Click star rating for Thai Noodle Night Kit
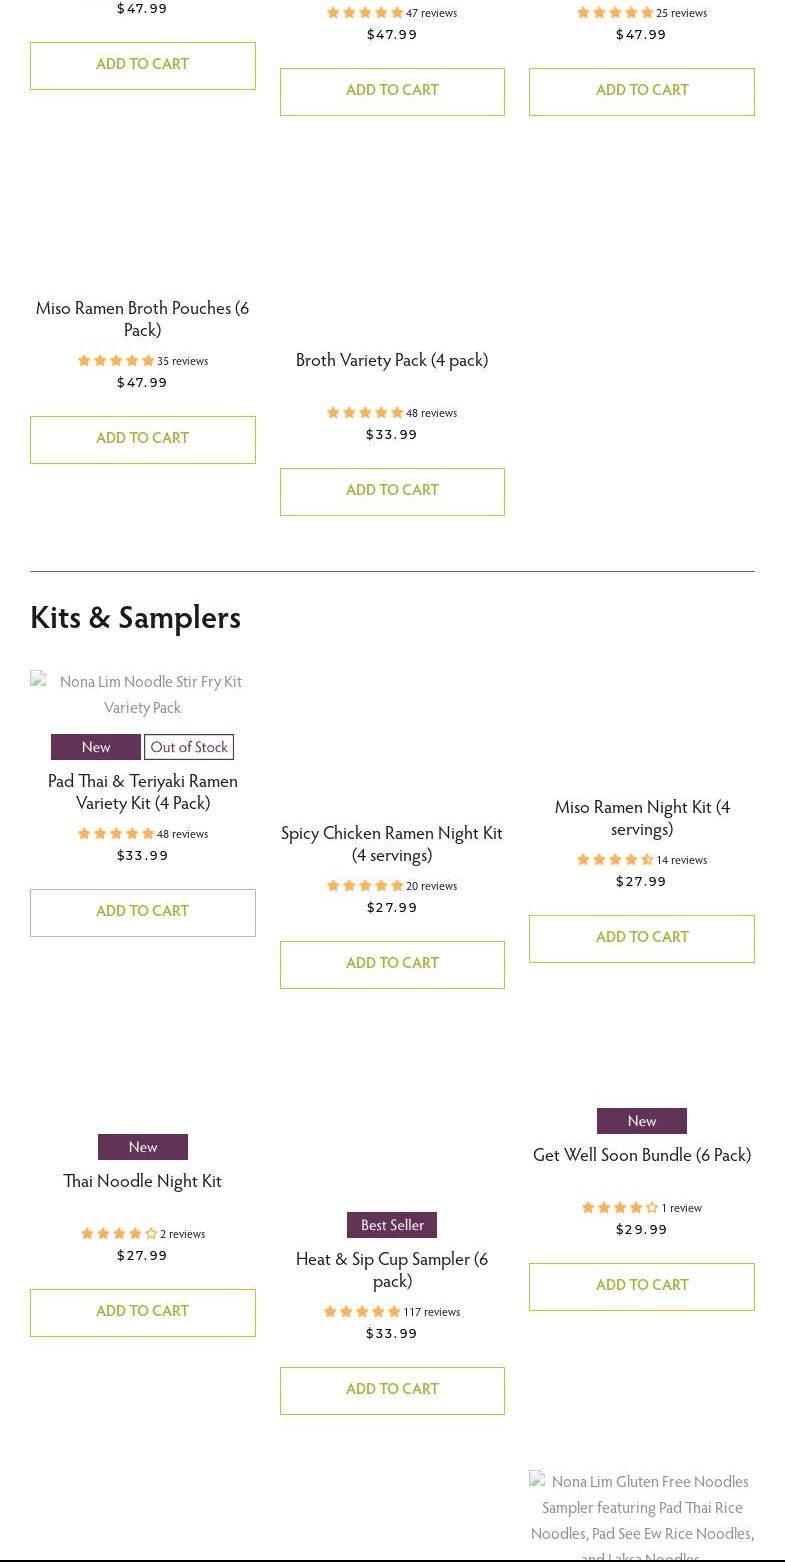Image resolution: width=785 pixels, height=1562 pixels. [x=119, y=1234]
